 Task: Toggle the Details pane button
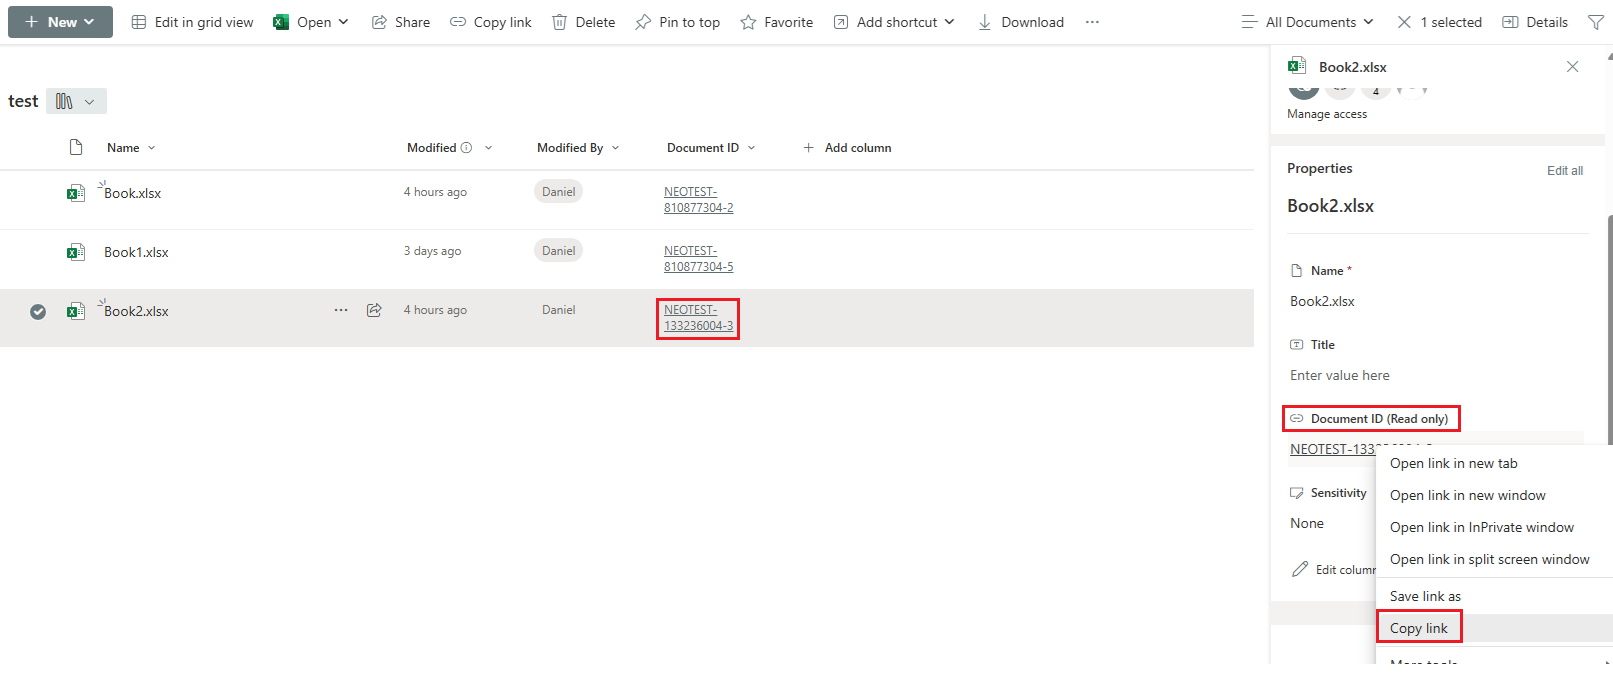(x=1535, y=22)
